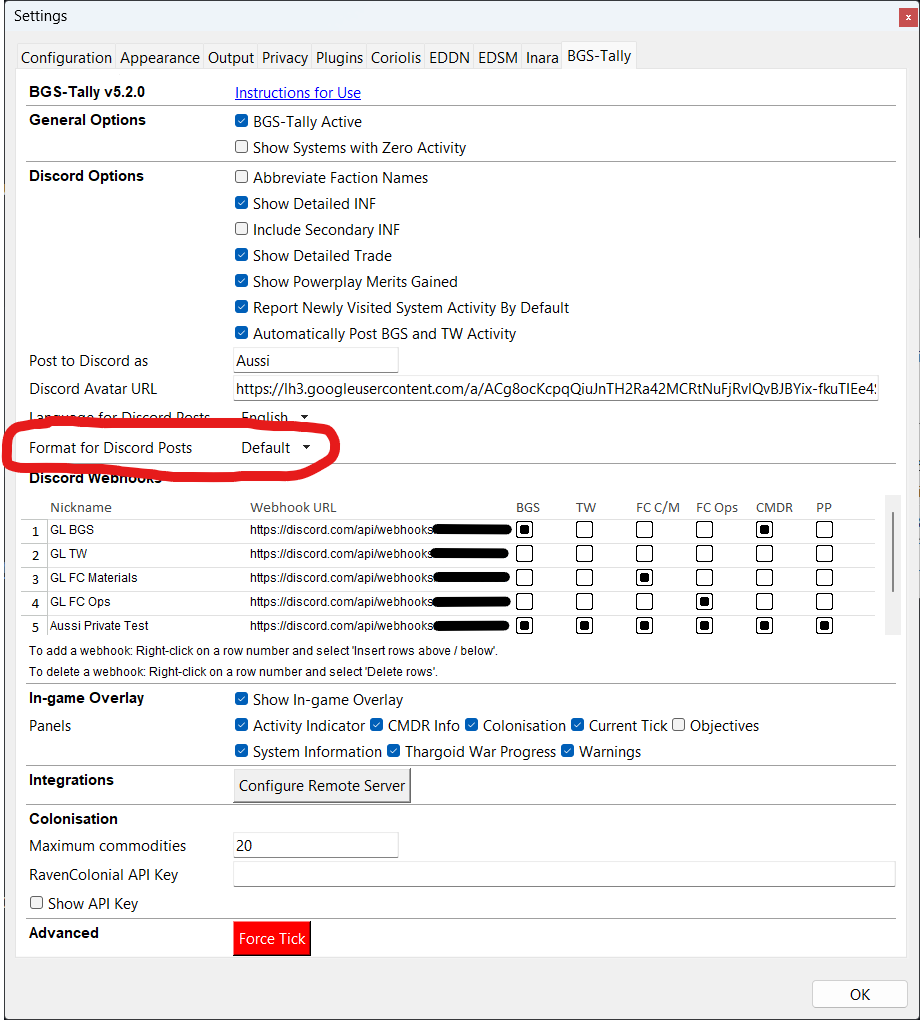920x1020 pixels.
Task: Switch to the EDDN tab
Action: [x=449, y=58]
